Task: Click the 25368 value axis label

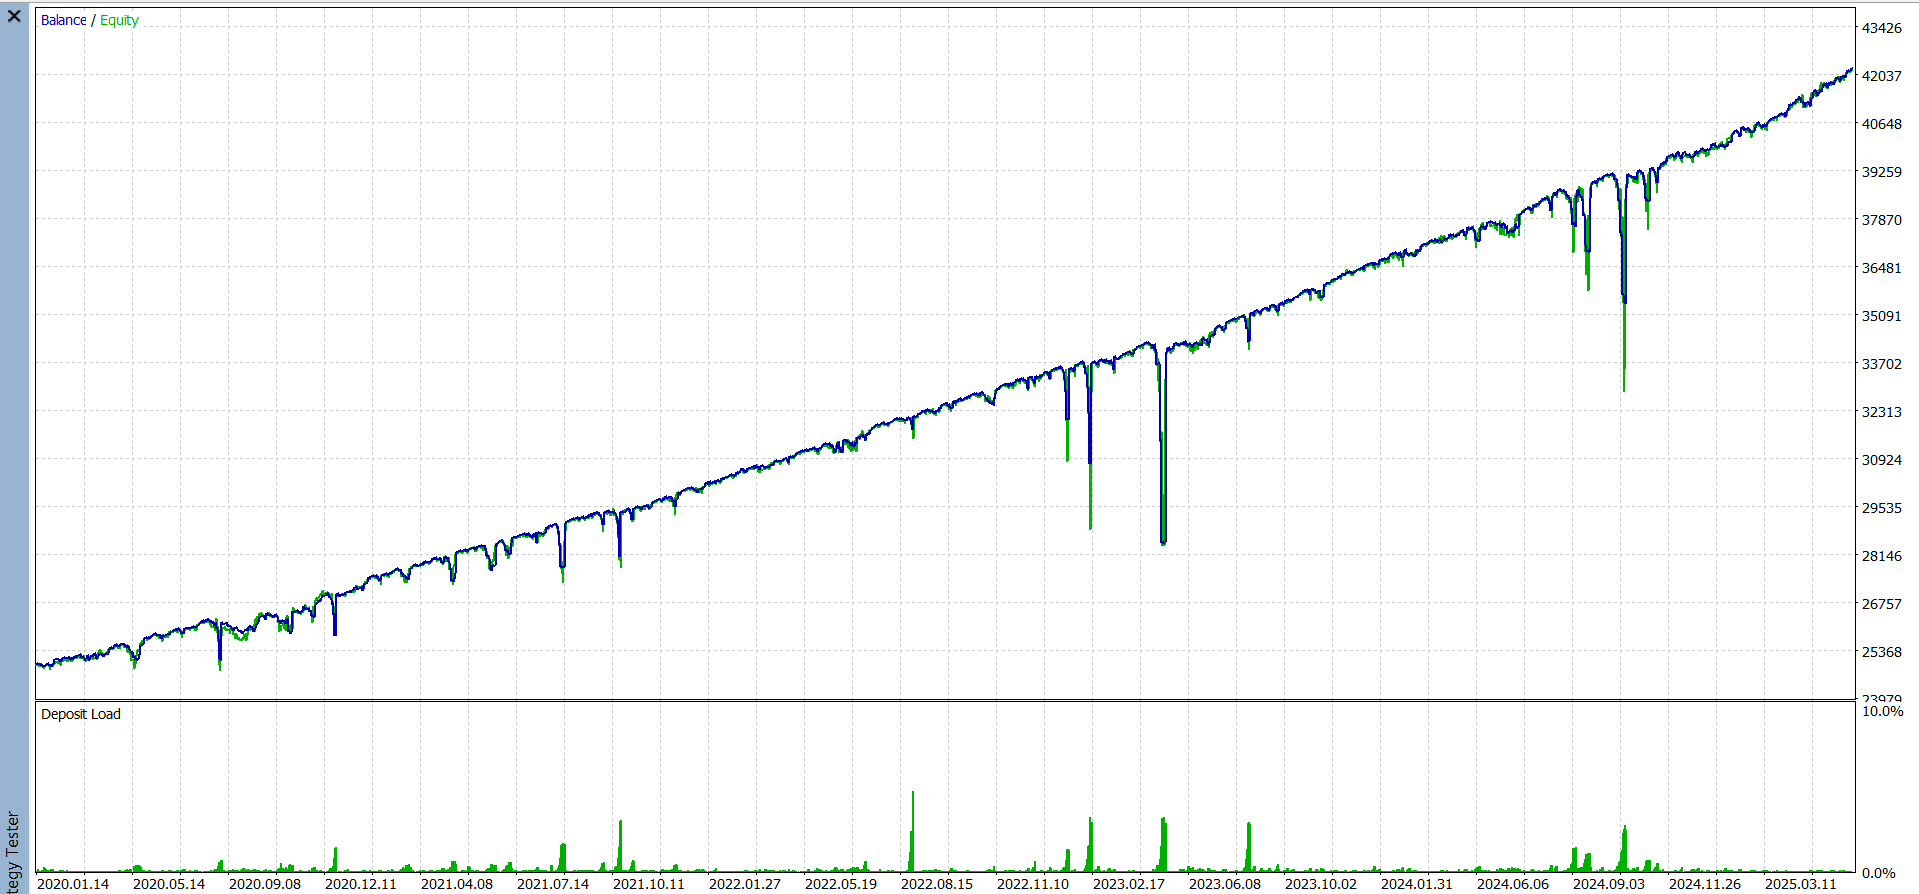Action: [1881, 652]
